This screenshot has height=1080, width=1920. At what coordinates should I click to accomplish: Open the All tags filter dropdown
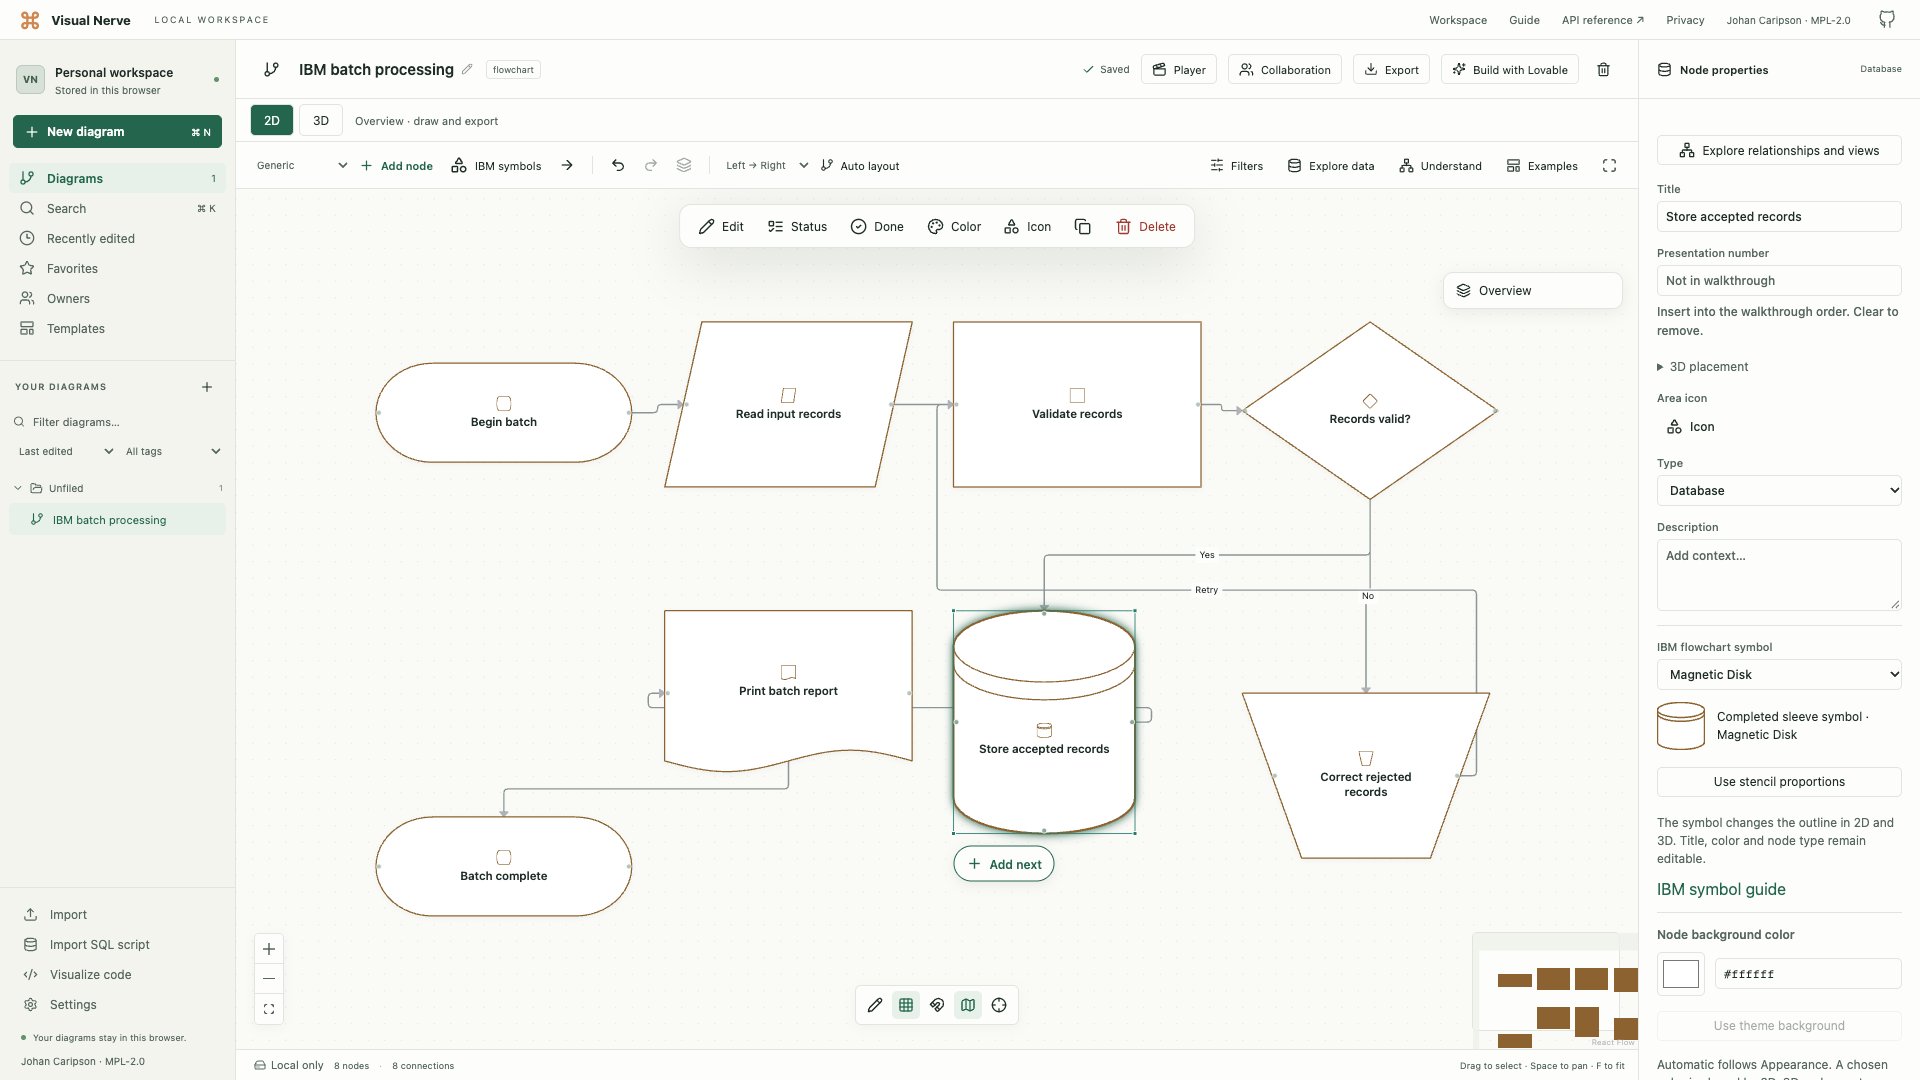point(173,452)
